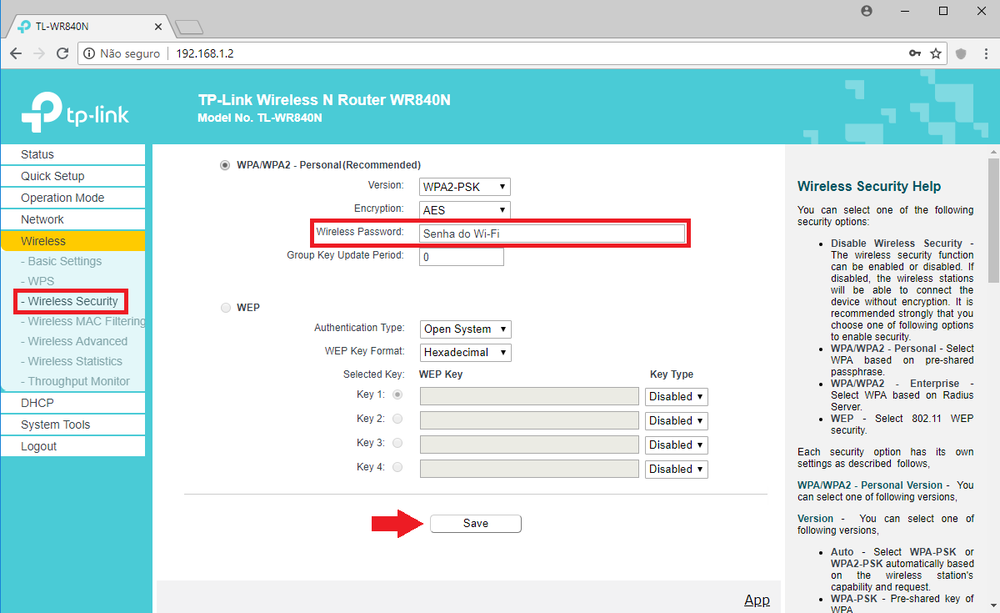Click Group Key Update Period field

461,257
